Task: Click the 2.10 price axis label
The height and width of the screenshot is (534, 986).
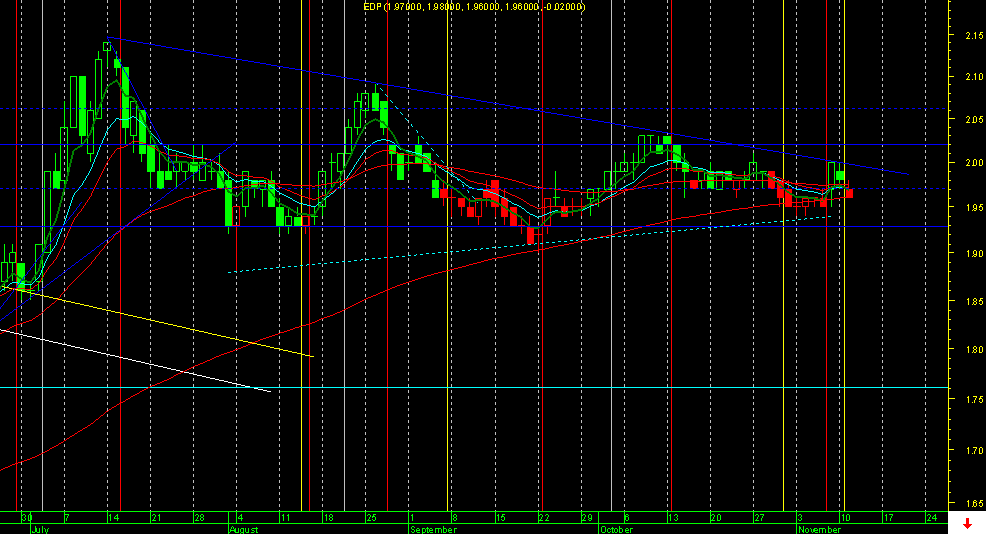Action: point(974,77)
